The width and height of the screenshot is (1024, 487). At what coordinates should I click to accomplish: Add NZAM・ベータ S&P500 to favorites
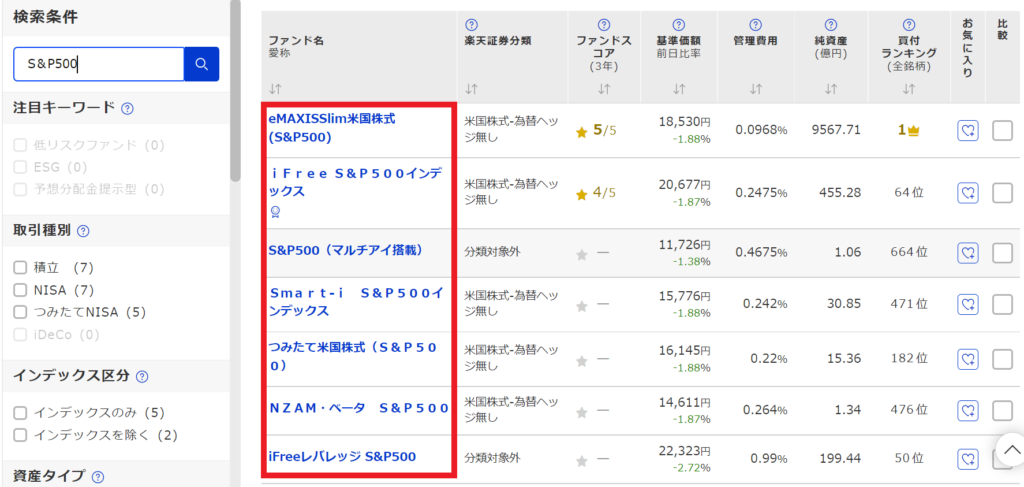(968, 411)
